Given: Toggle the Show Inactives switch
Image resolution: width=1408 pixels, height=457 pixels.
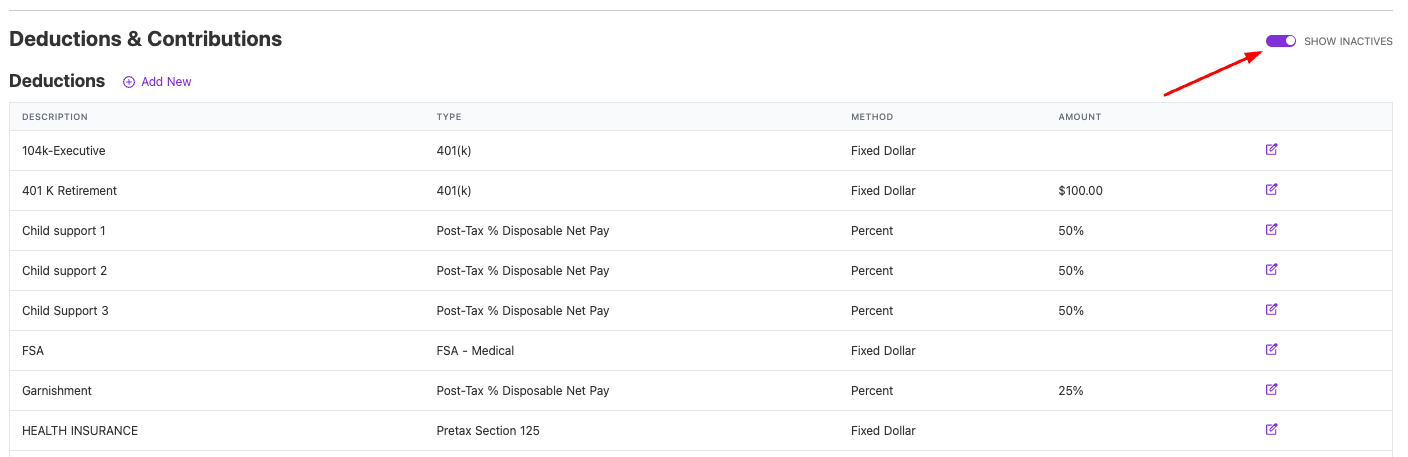Looking at the screenshot, I should [x=1281, y=41].
